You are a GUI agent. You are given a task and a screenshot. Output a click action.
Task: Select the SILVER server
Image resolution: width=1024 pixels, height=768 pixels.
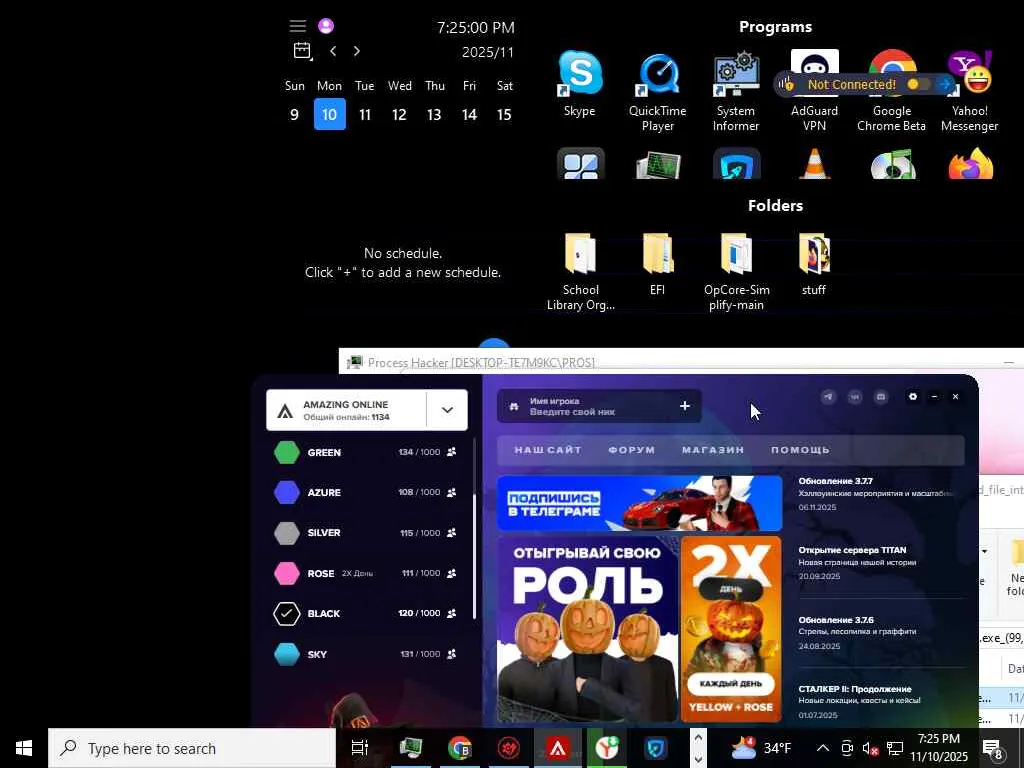pos(366,533)
